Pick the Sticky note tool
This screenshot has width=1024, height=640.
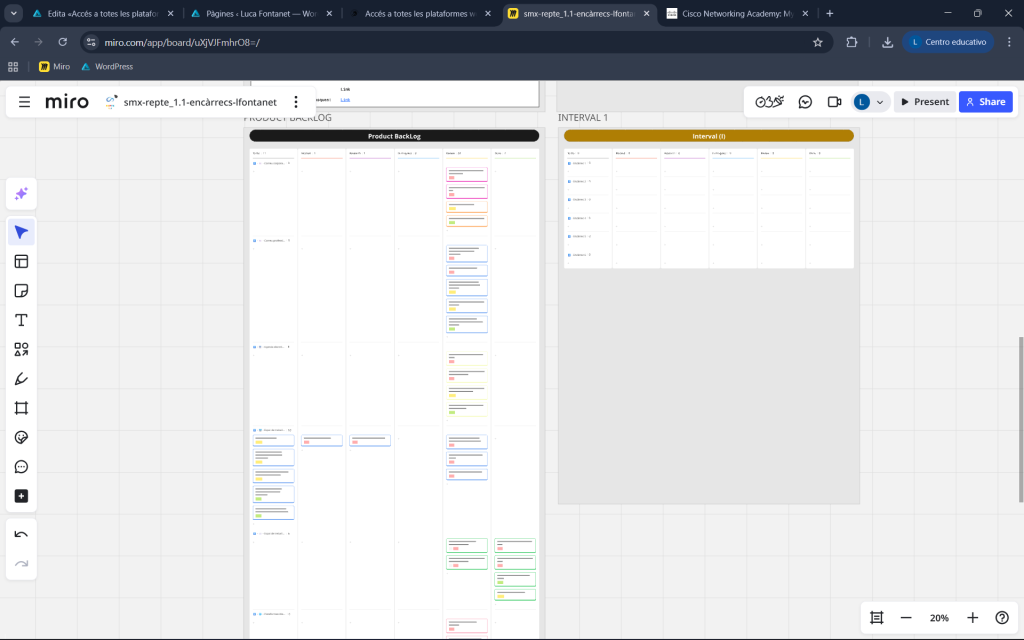(21, 291)
